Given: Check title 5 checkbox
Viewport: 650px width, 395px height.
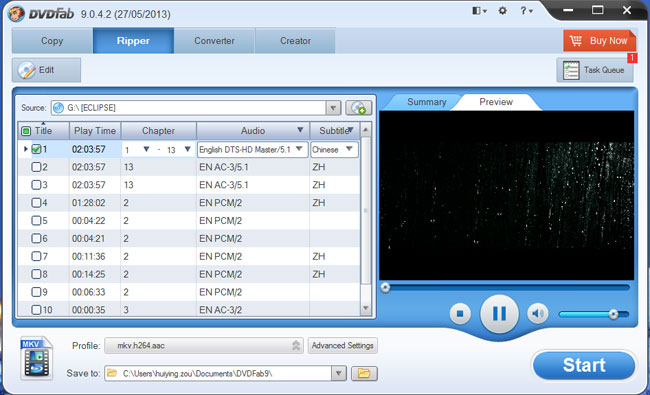Looking at the screenshot, I should [x=36, y=221].
